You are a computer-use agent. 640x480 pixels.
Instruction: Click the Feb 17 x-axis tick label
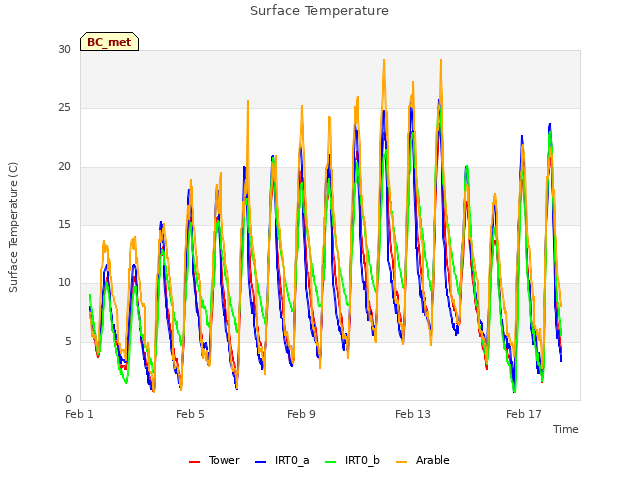[x=524, y=414]
